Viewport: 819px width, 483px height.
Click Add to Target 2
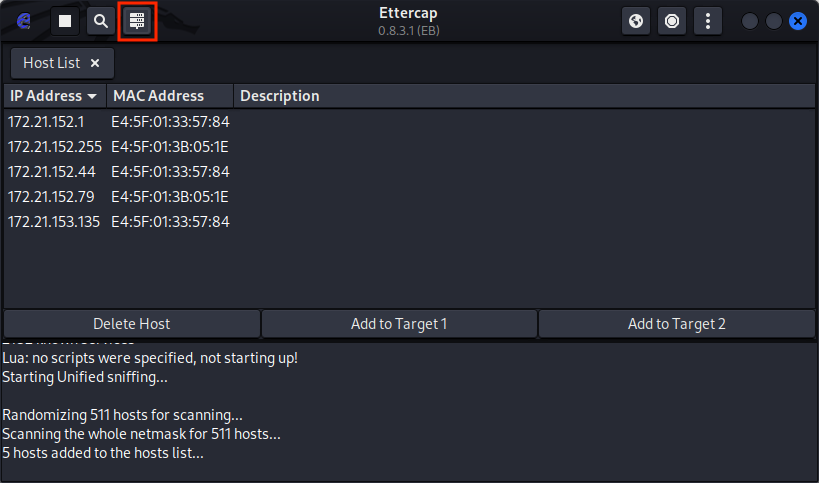[676, 324]
